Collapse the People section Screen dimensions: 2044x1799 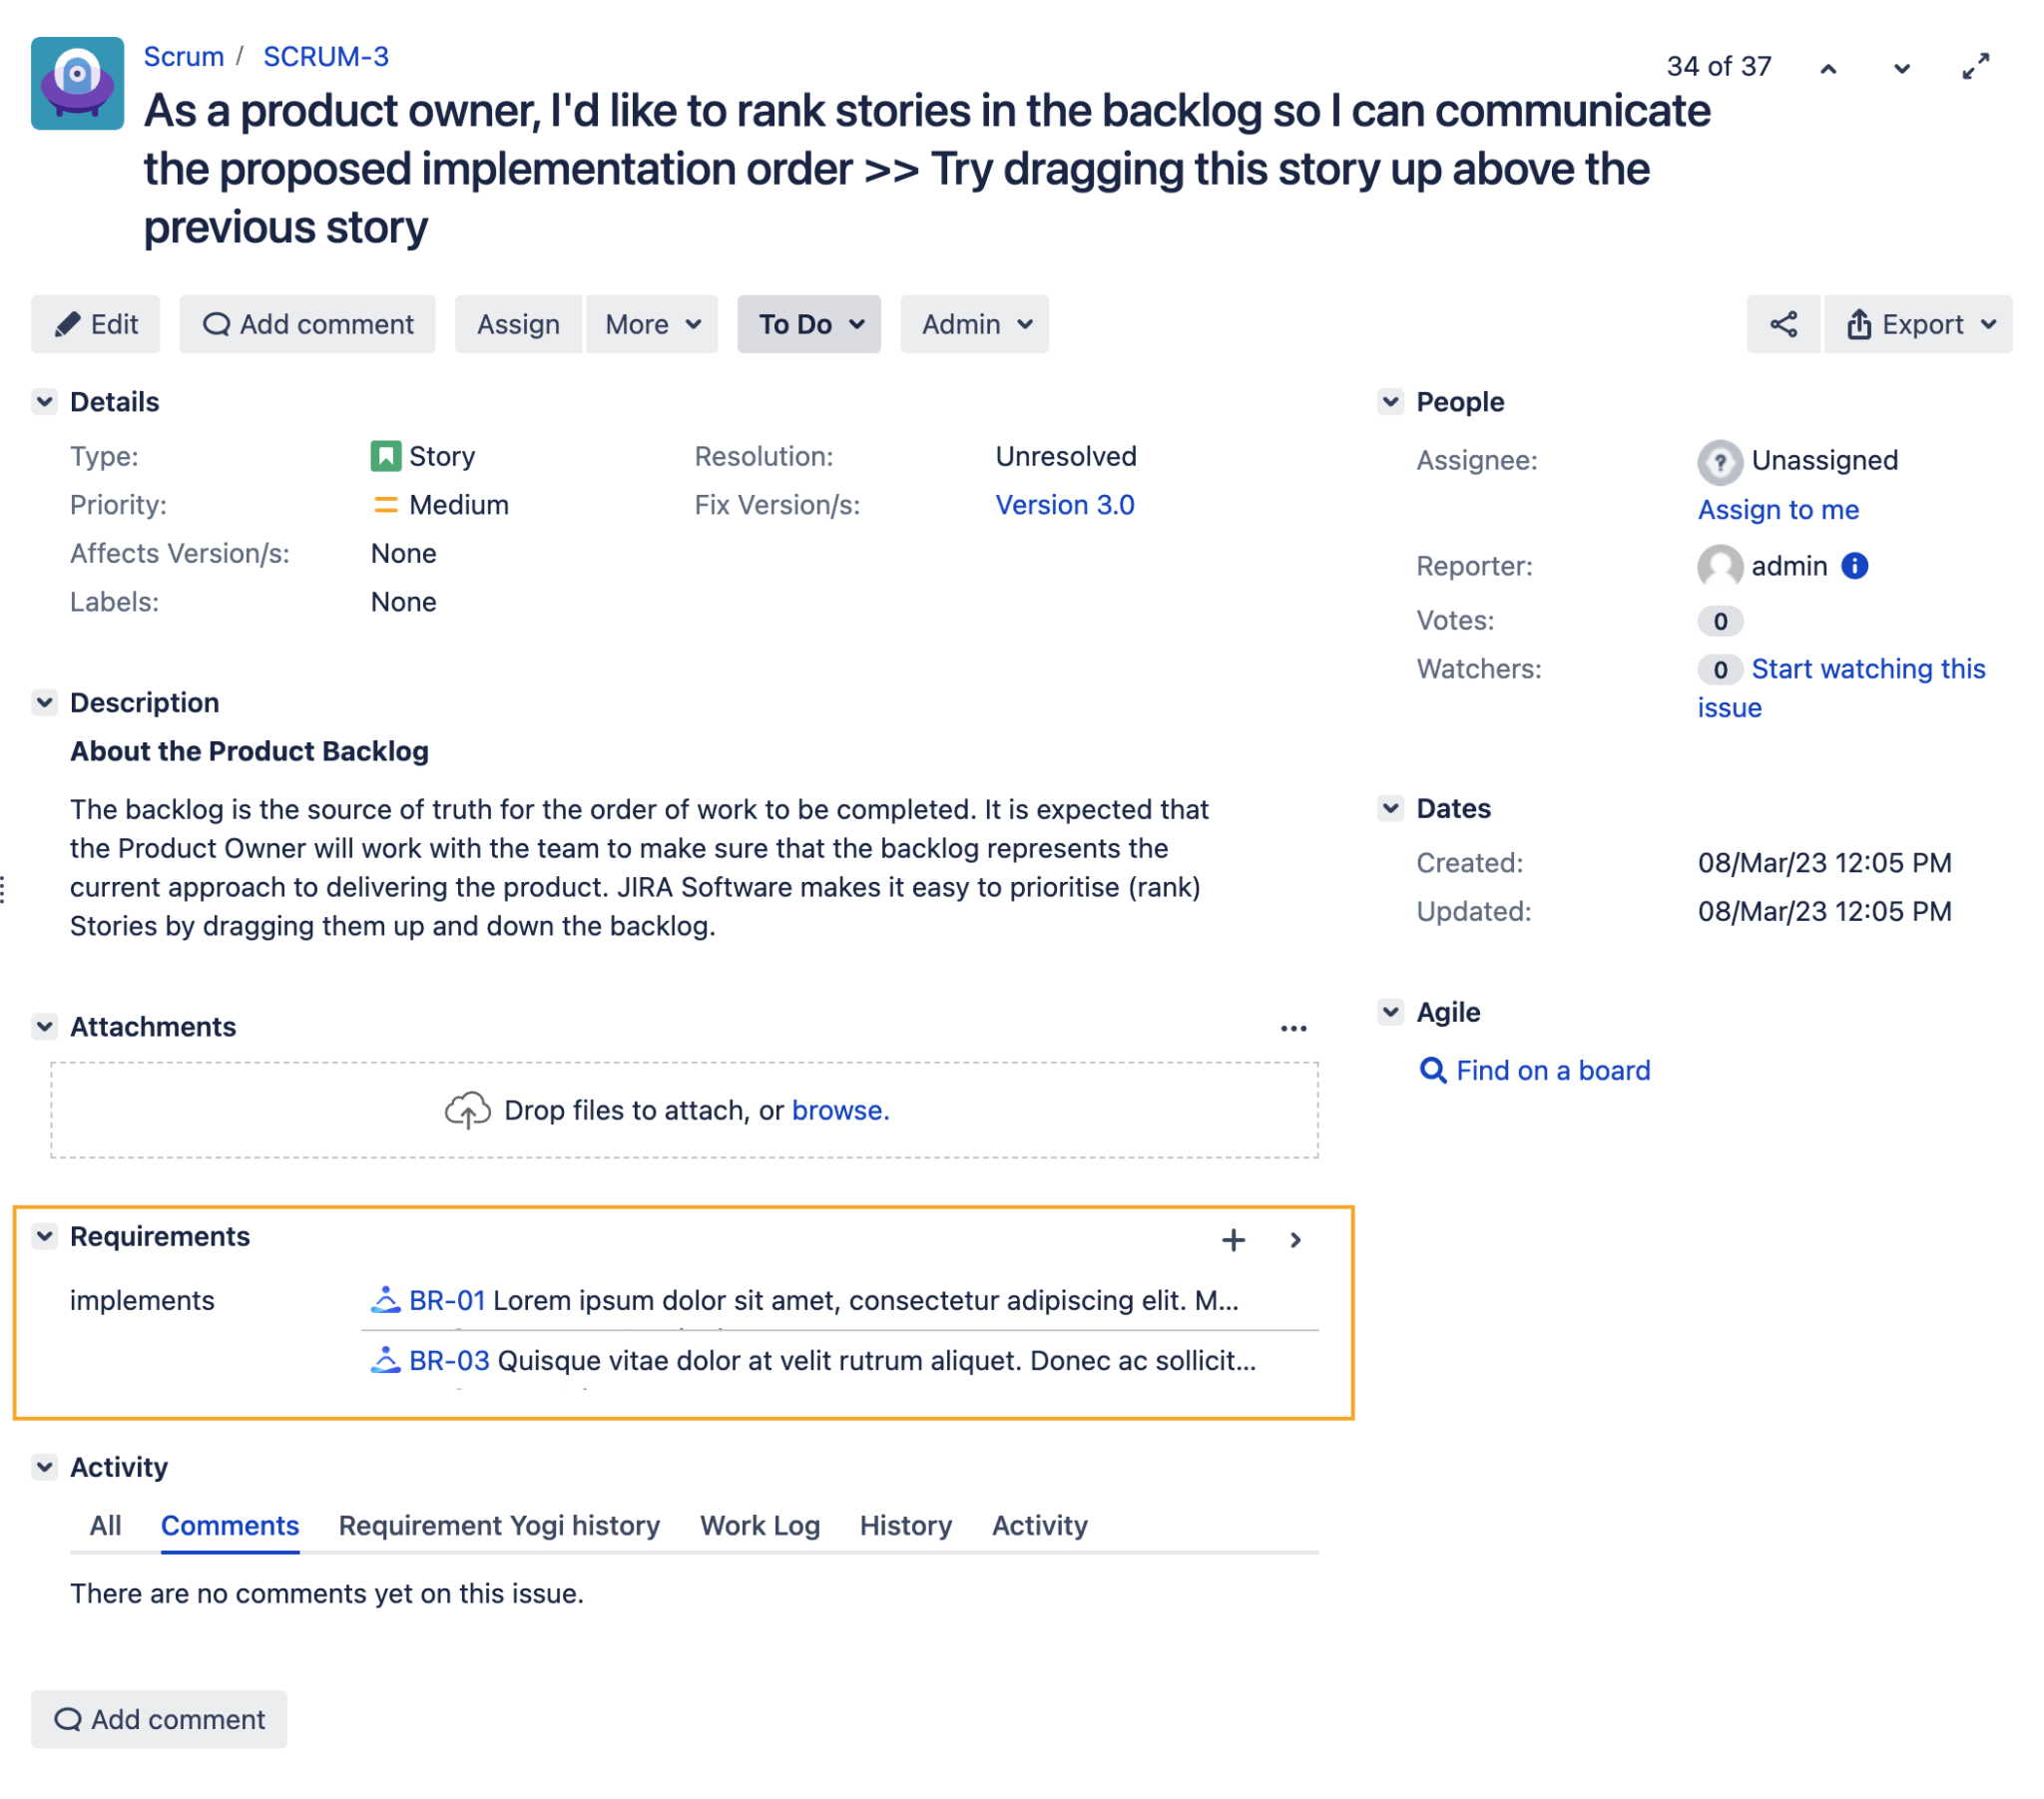point(1391,401)
